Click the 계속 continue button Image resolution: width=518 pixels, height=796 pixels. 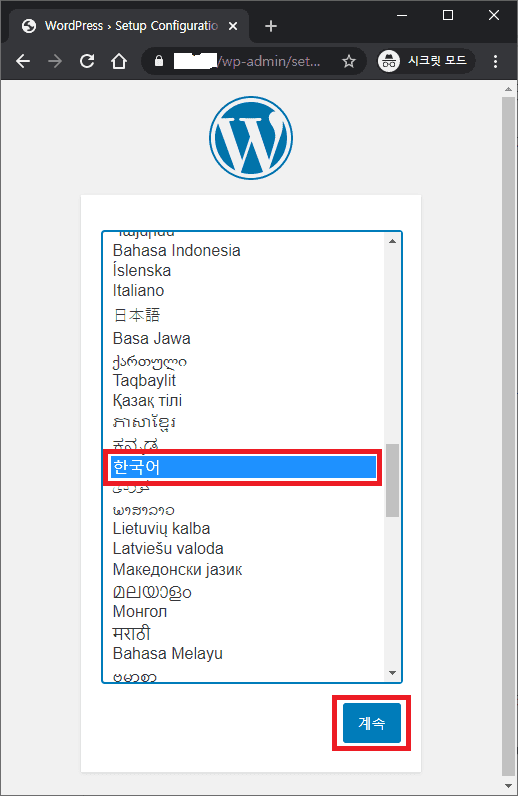(372, 723)
